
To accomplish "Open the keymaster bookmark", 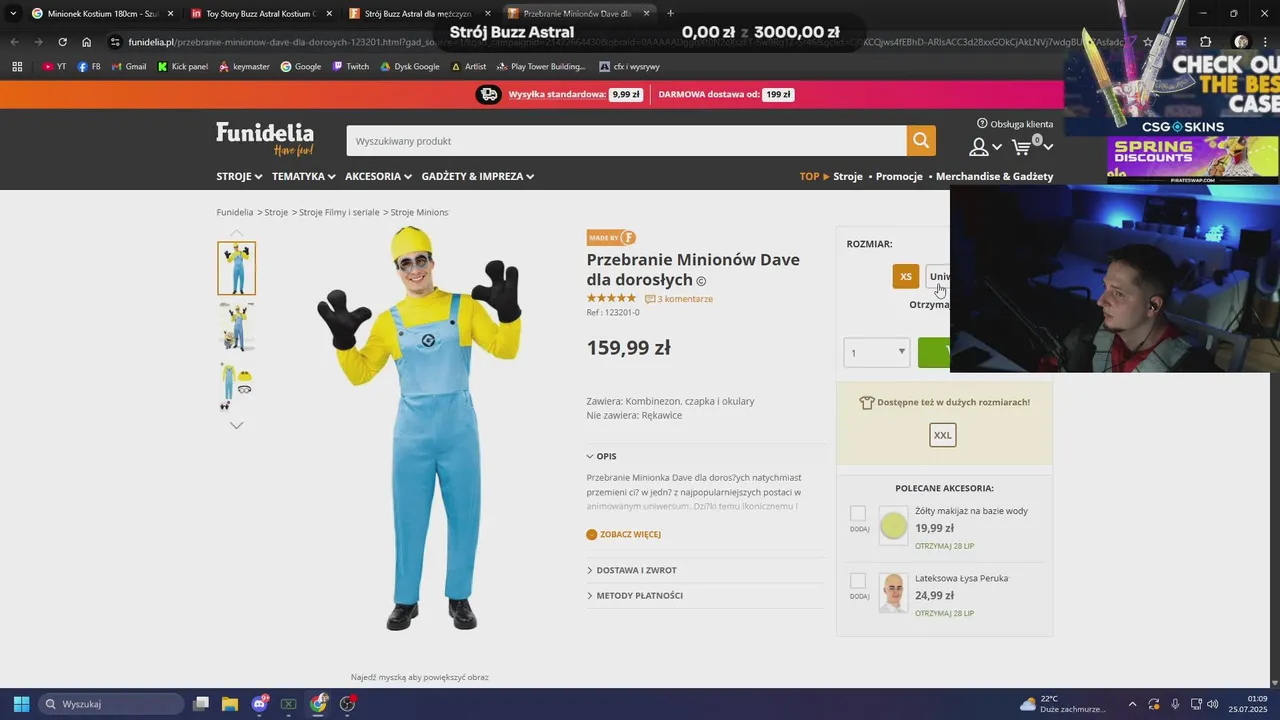I will point(244,66).
